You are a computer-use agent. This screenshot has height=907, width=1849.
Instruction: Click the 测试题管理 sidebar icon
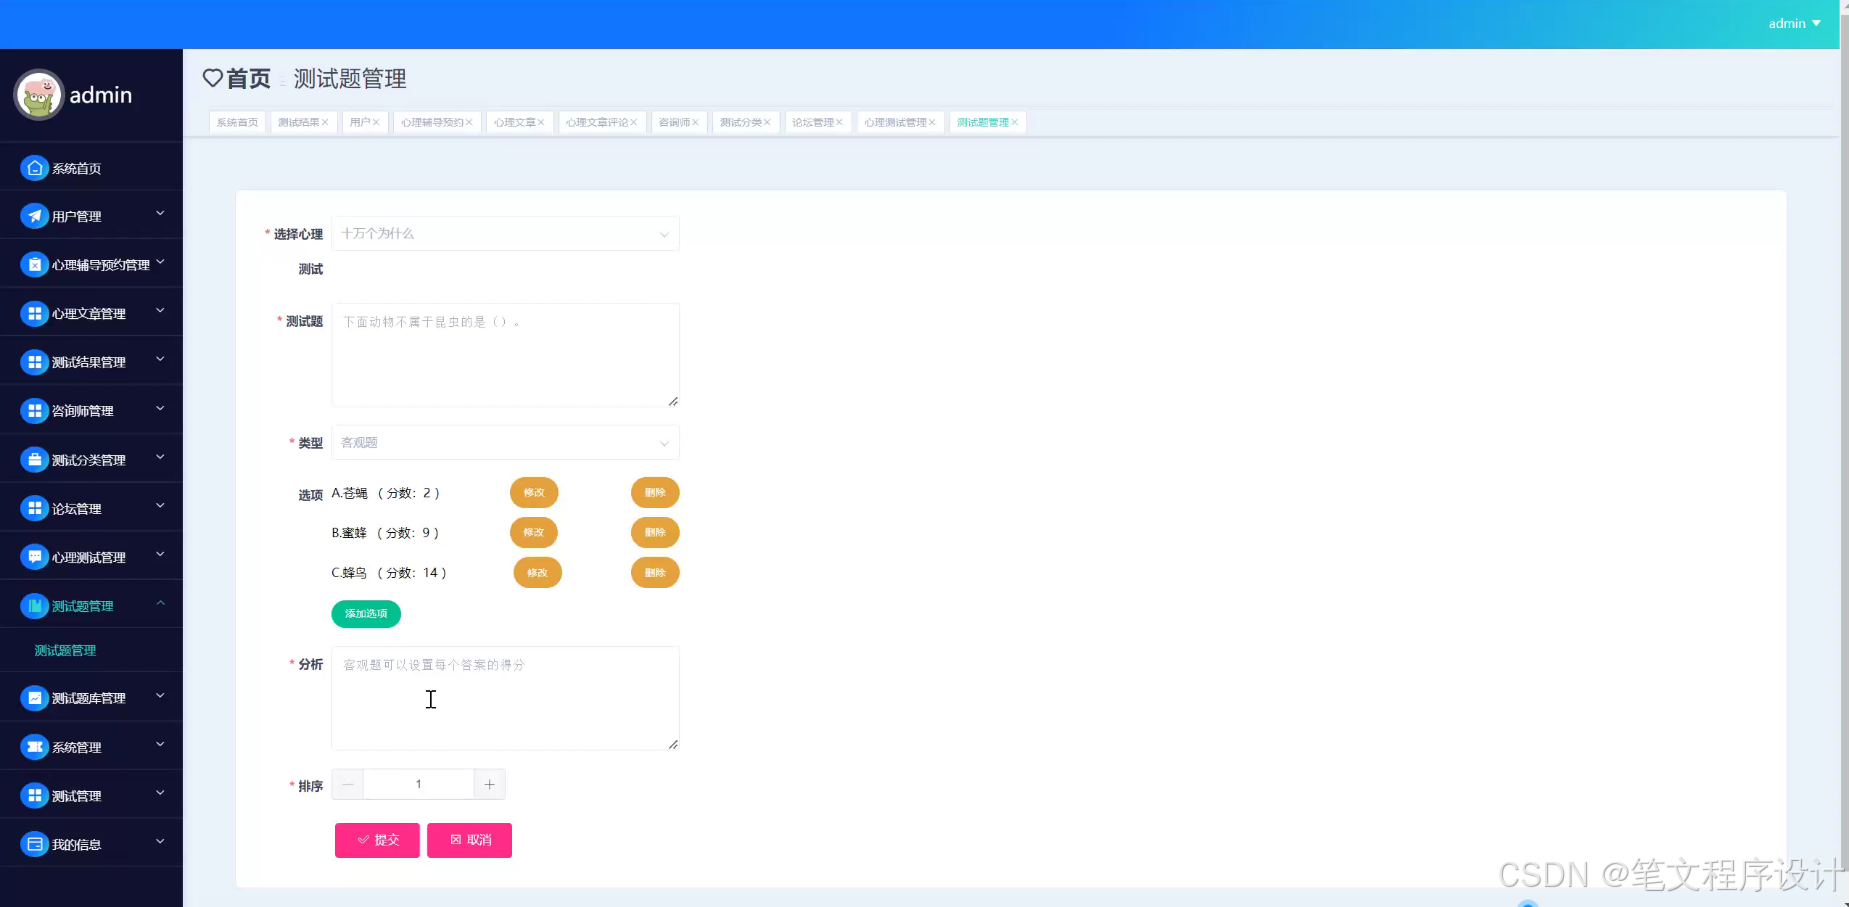click(34, 606)
